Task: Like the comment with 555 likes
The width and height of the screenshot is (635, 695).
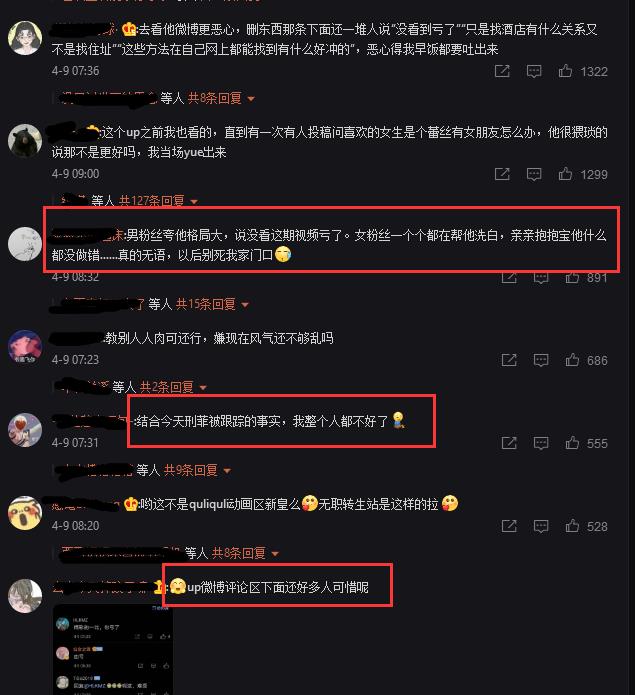Action: pos(572,443)
